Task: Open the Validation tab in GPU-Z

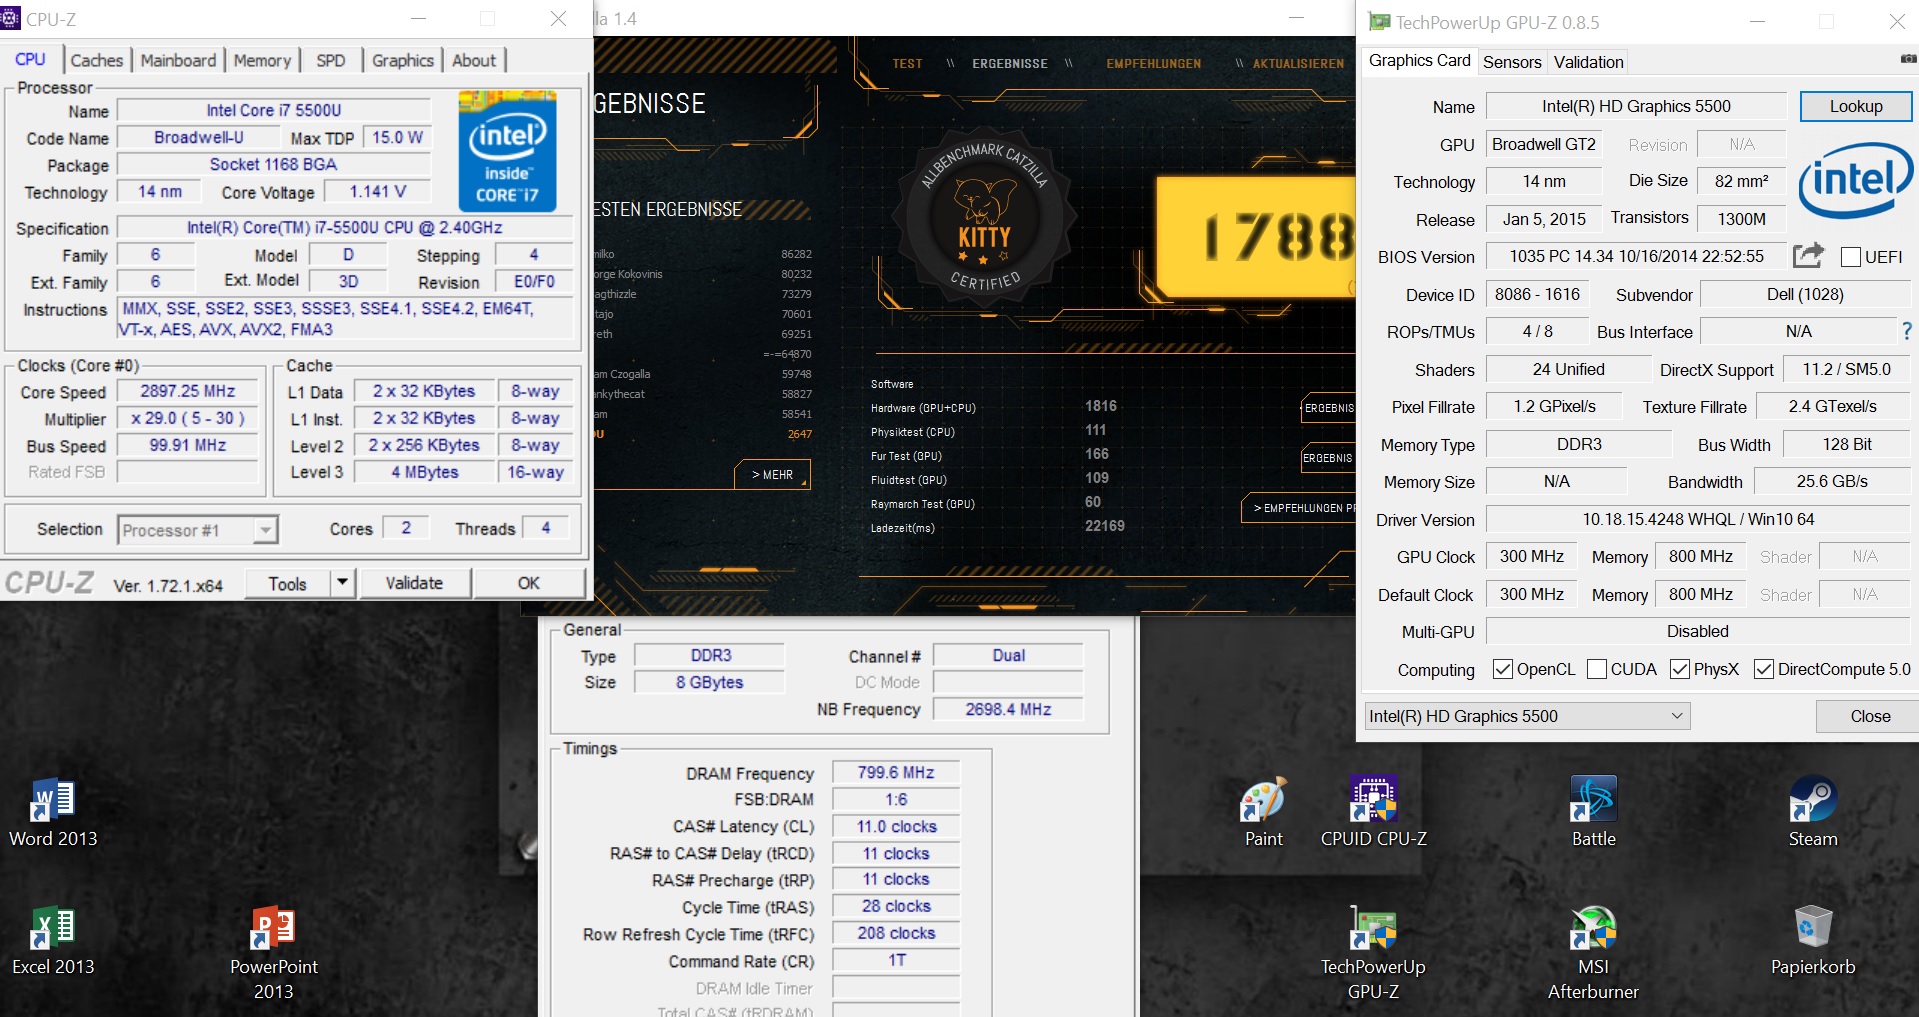Action: coord(1588,62)
